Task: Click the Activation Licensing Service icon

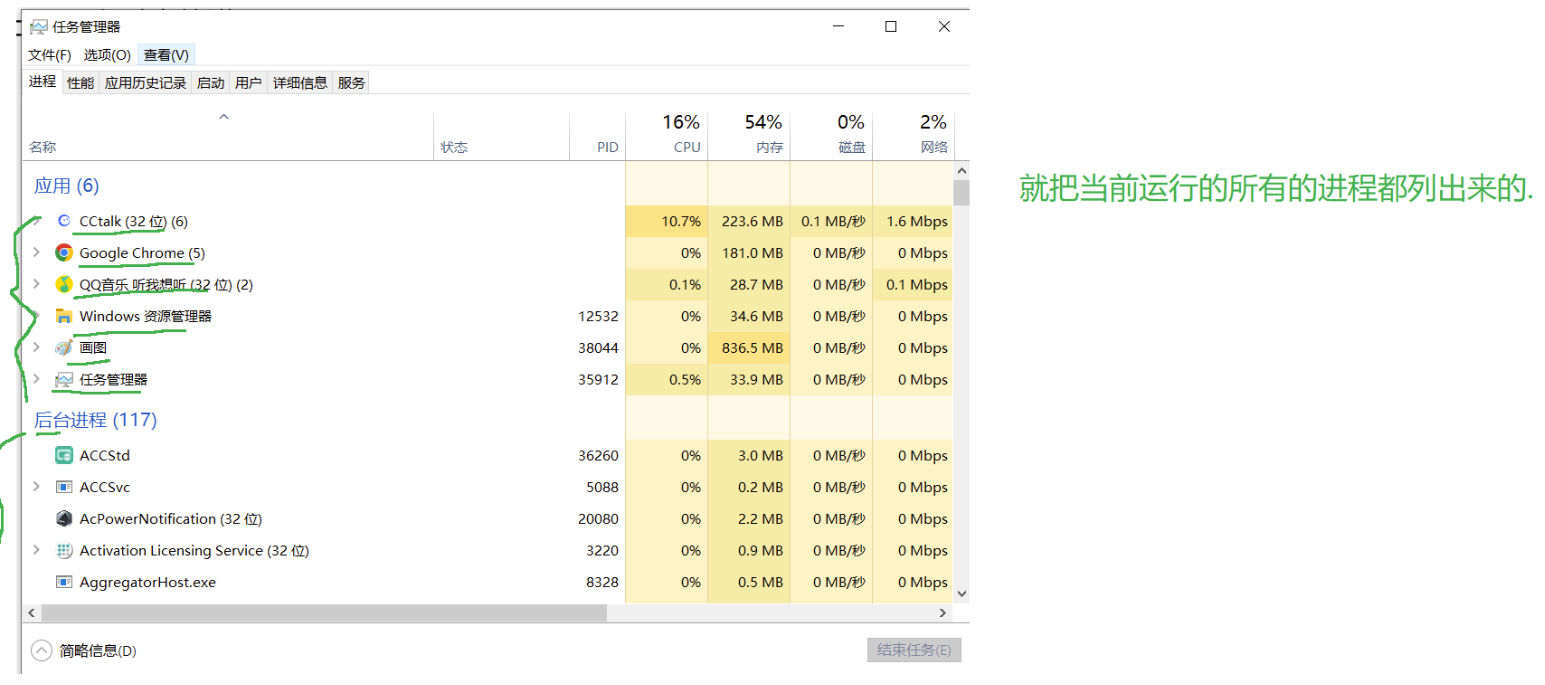Action: click(64, 551)
